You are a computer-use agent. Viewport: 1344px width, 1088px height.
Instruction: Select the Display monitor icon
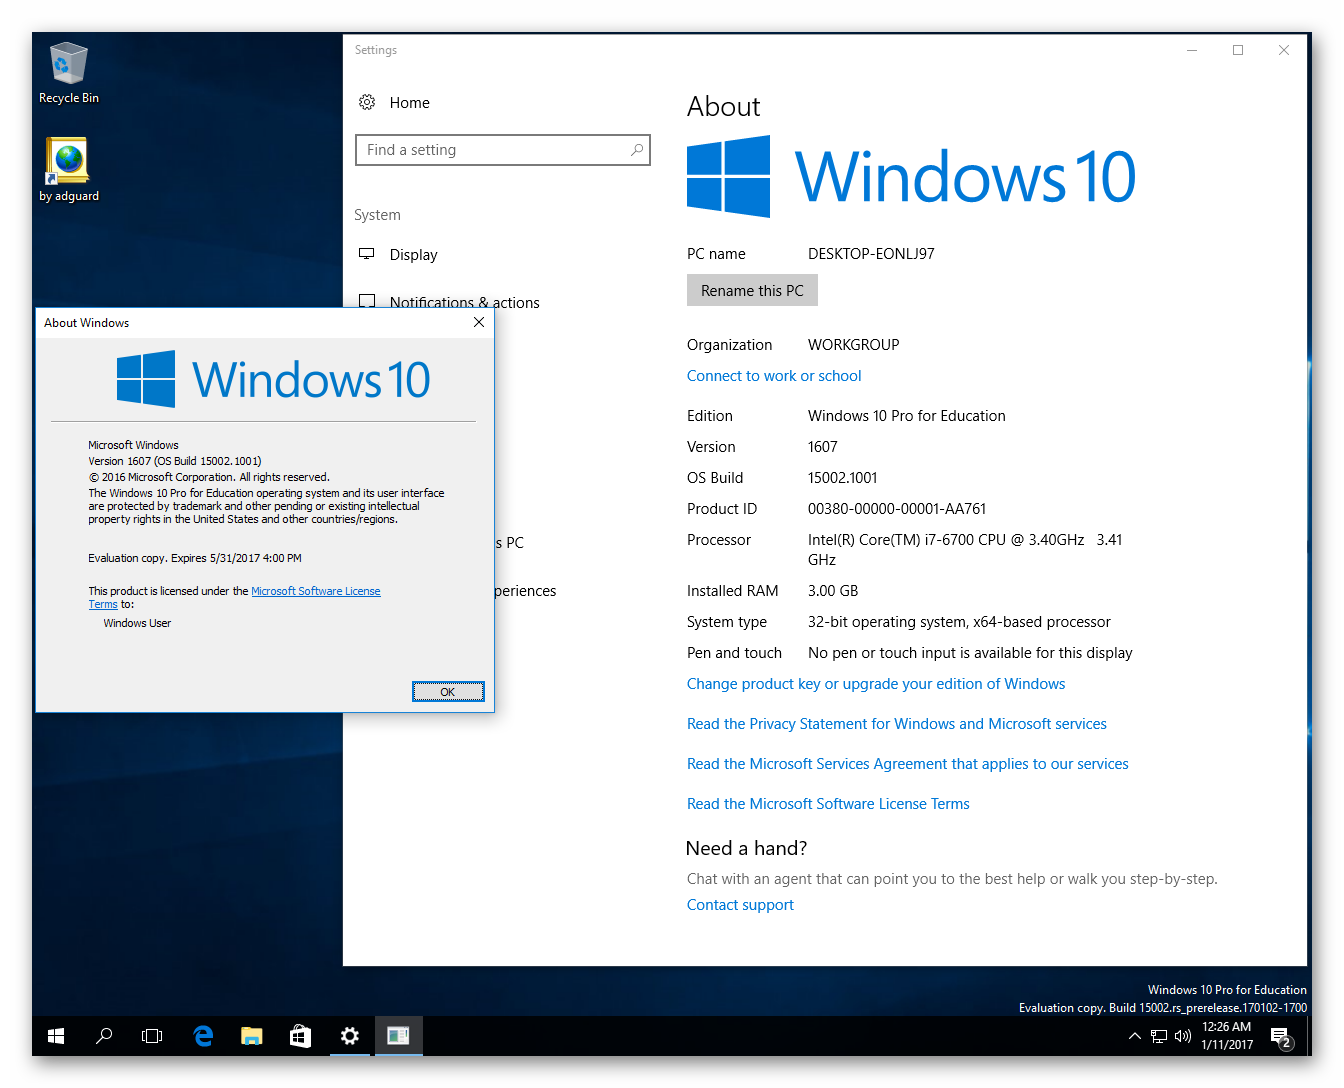367,254
